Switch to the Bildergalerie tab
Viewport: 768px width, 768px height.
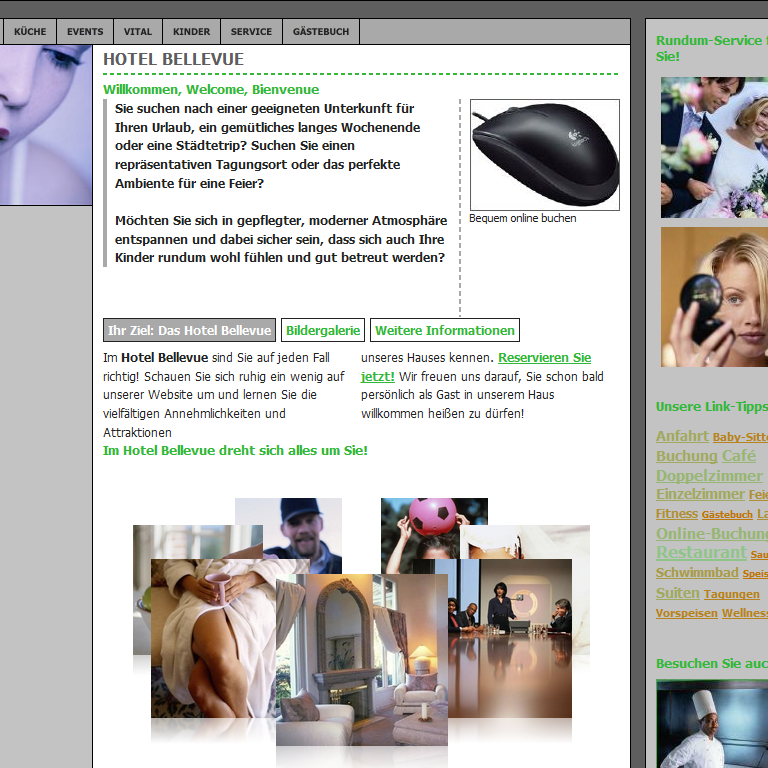point(323,330)
